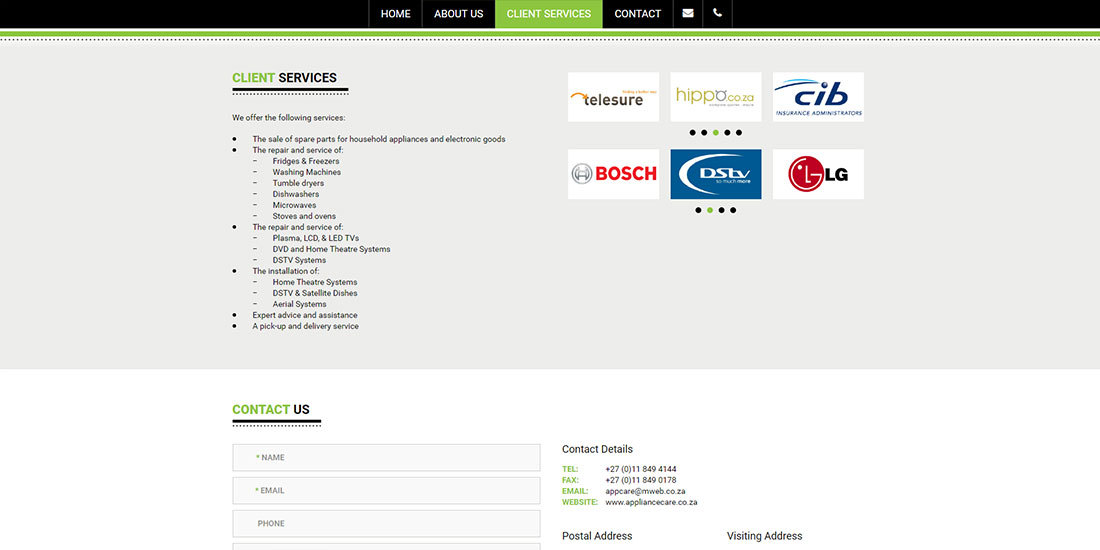Click 'Expert advice and assistance' bullet
Screen dimensions: 1100x550
(x=305, y=315)
